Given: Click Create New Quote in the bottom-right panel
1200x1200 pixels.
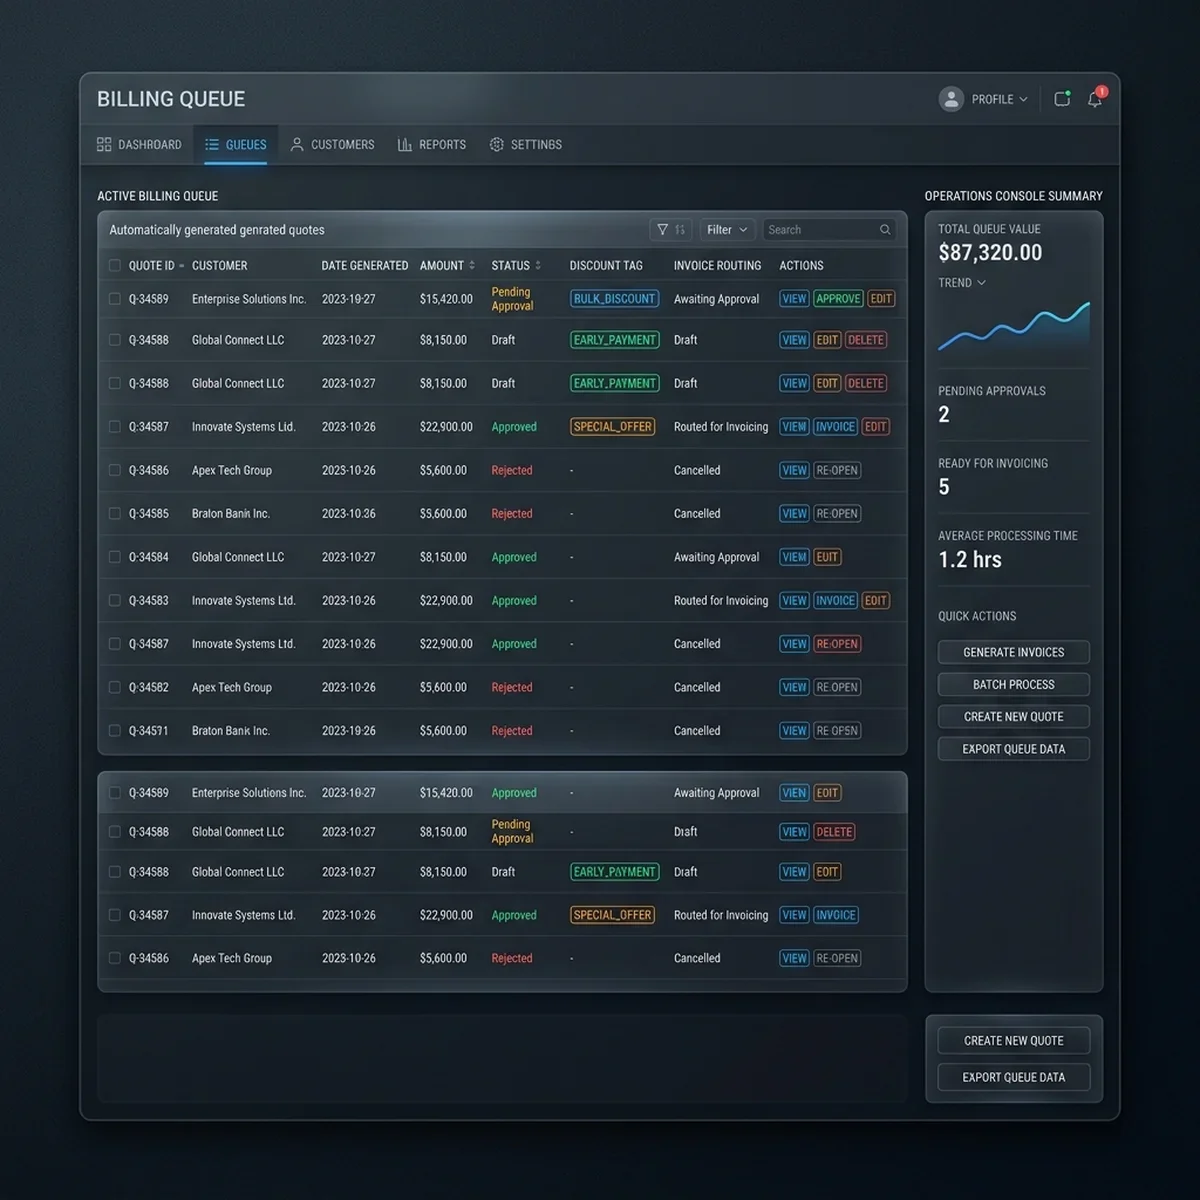Looking at the screenshot, I should (1013, 1041).
